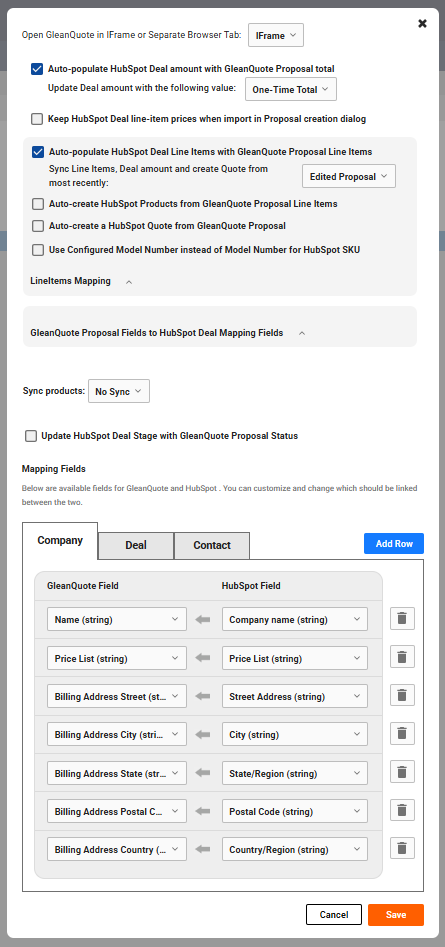The width and height of the screenshot is (445, 947).
Task: Open the One-Time Total dropdown
Action: click(x=290, y=89)
